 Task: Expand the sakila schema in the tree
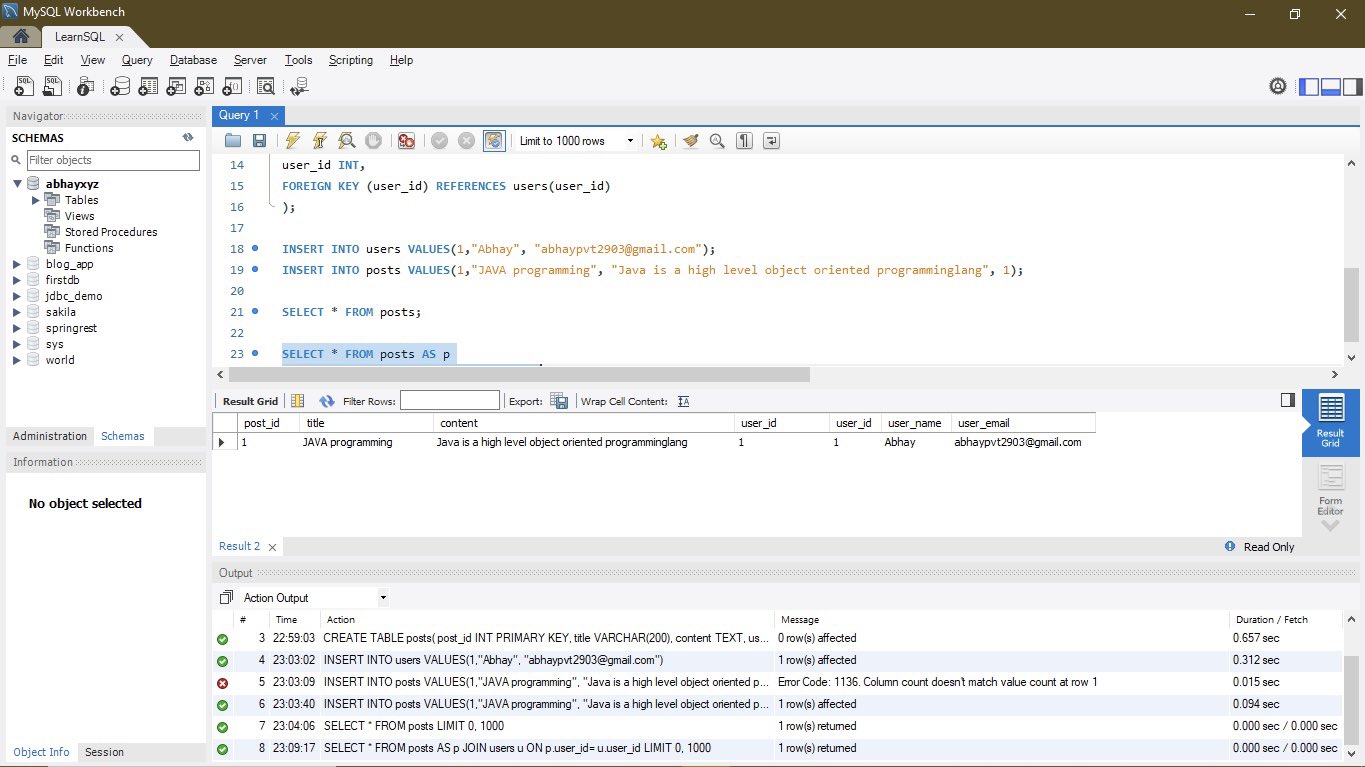17,312
